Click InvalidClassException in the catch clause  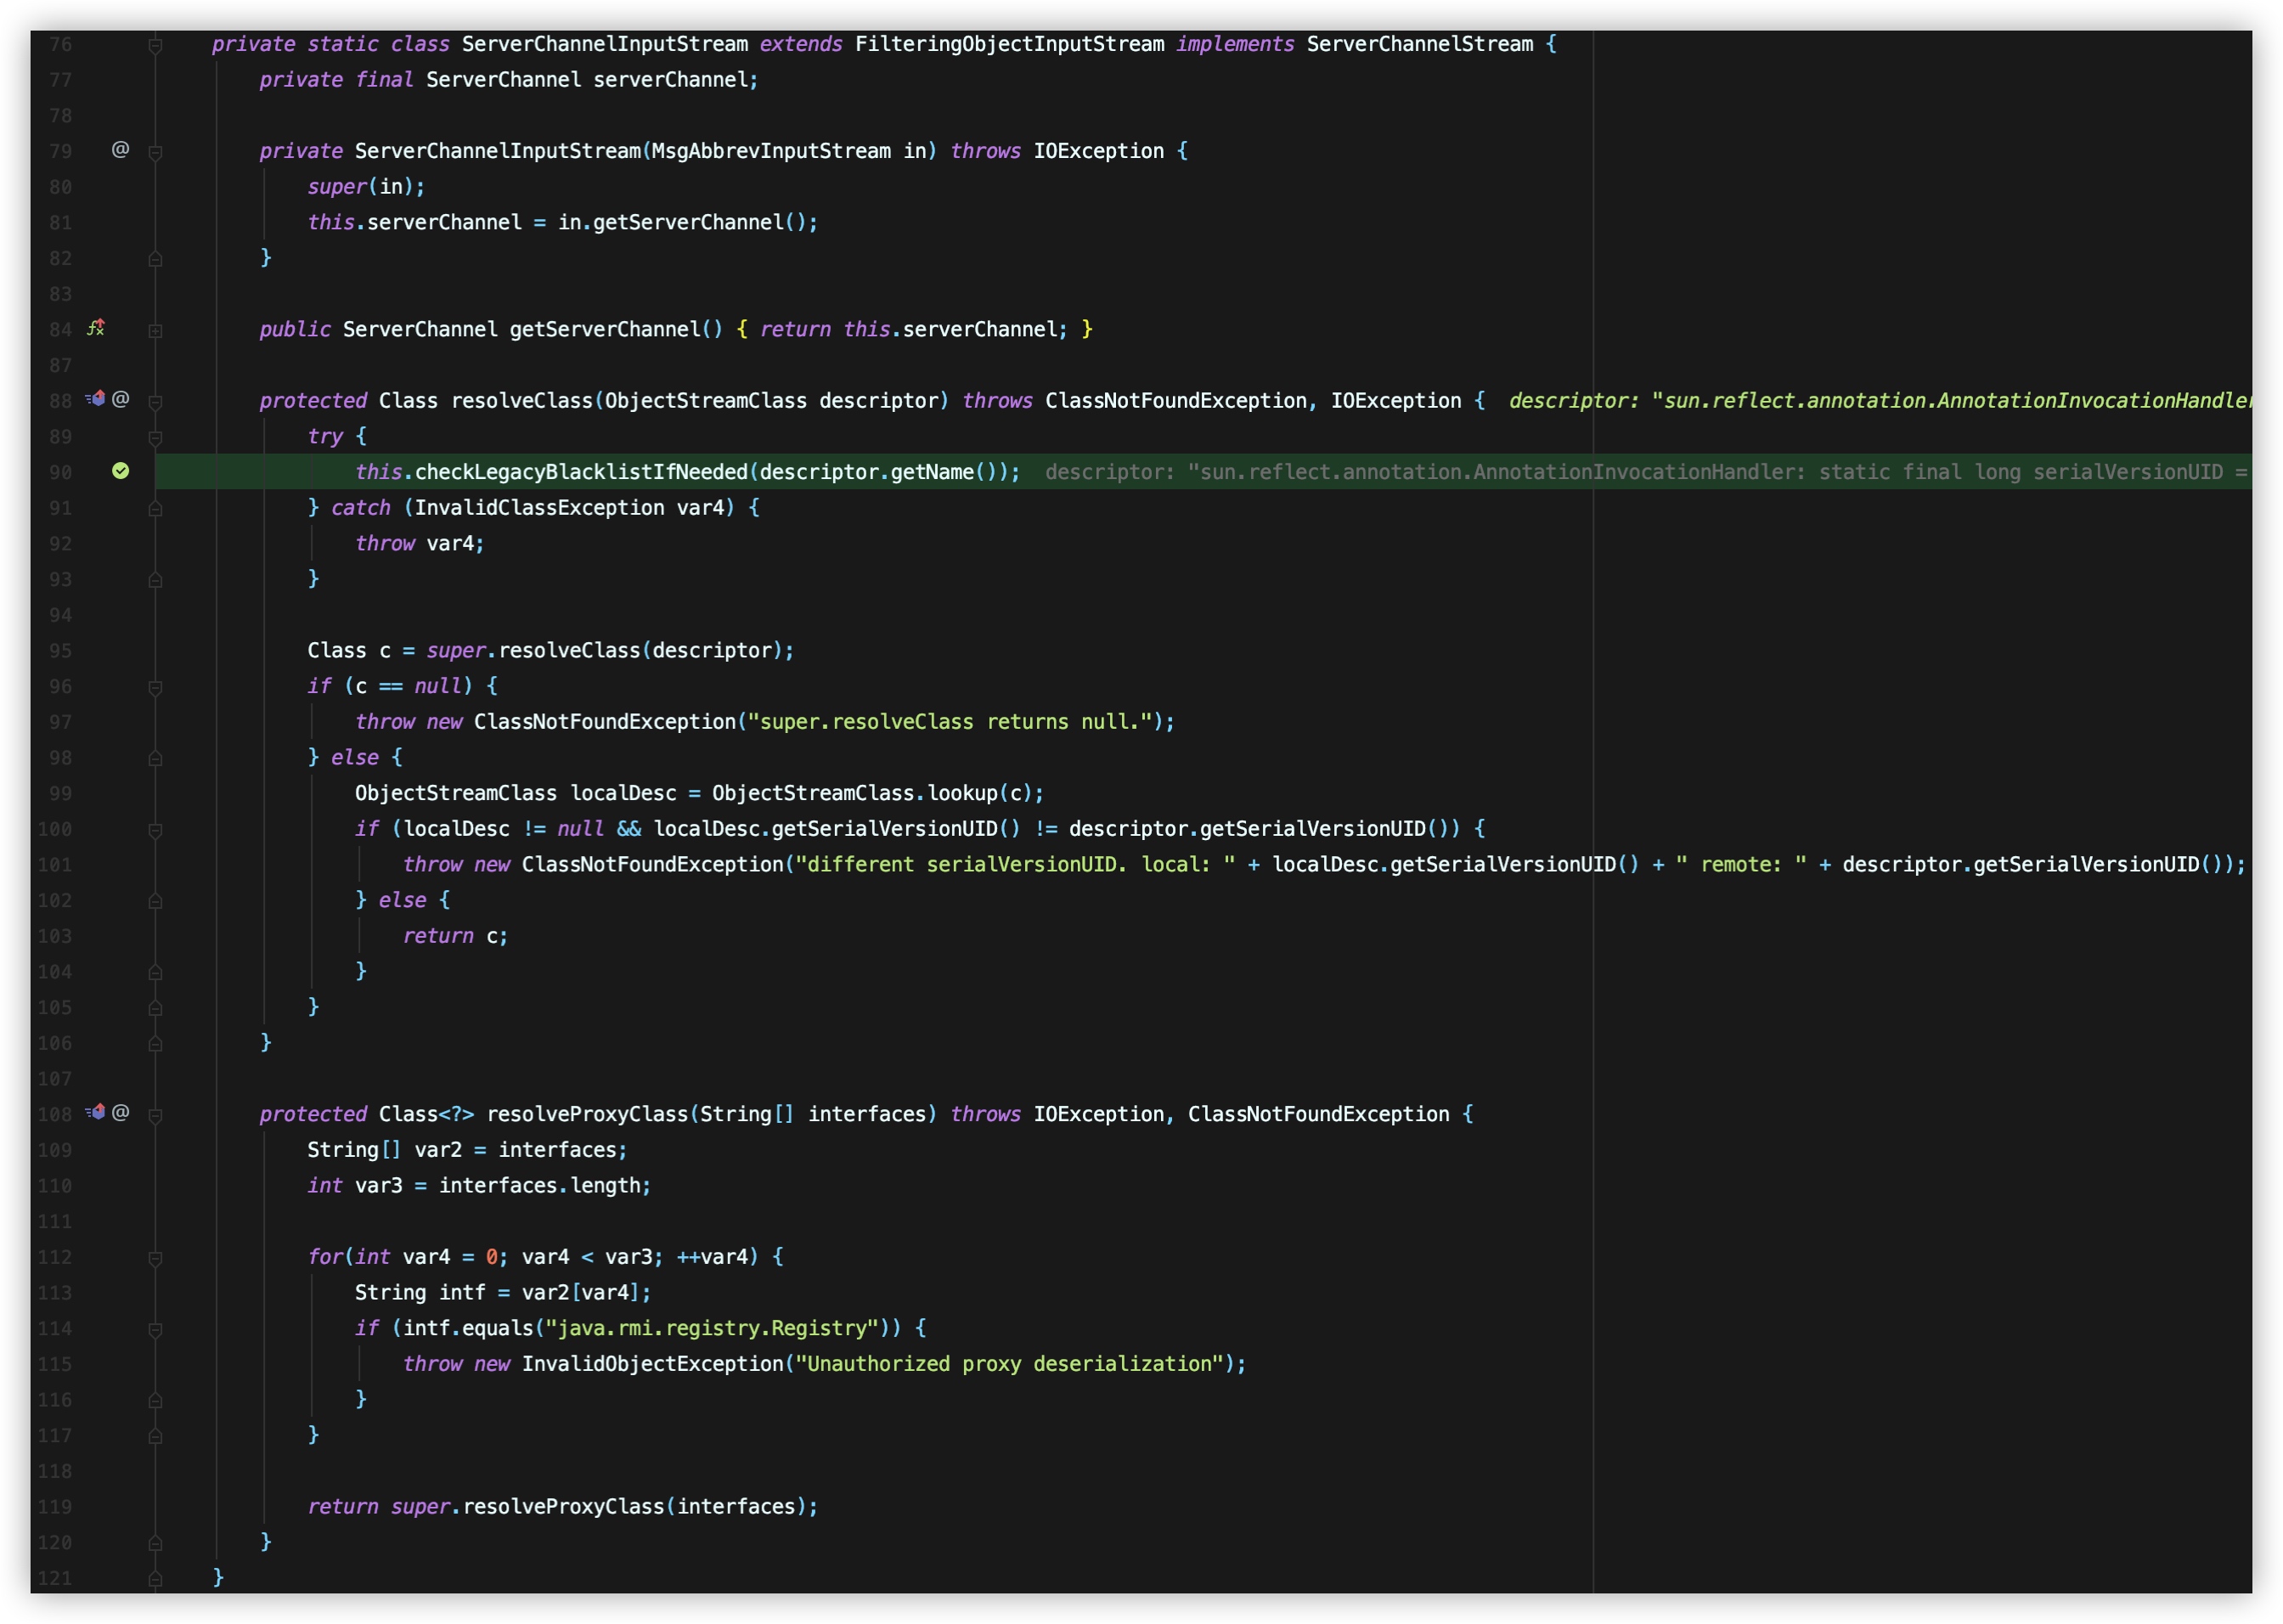coord(539,508)
